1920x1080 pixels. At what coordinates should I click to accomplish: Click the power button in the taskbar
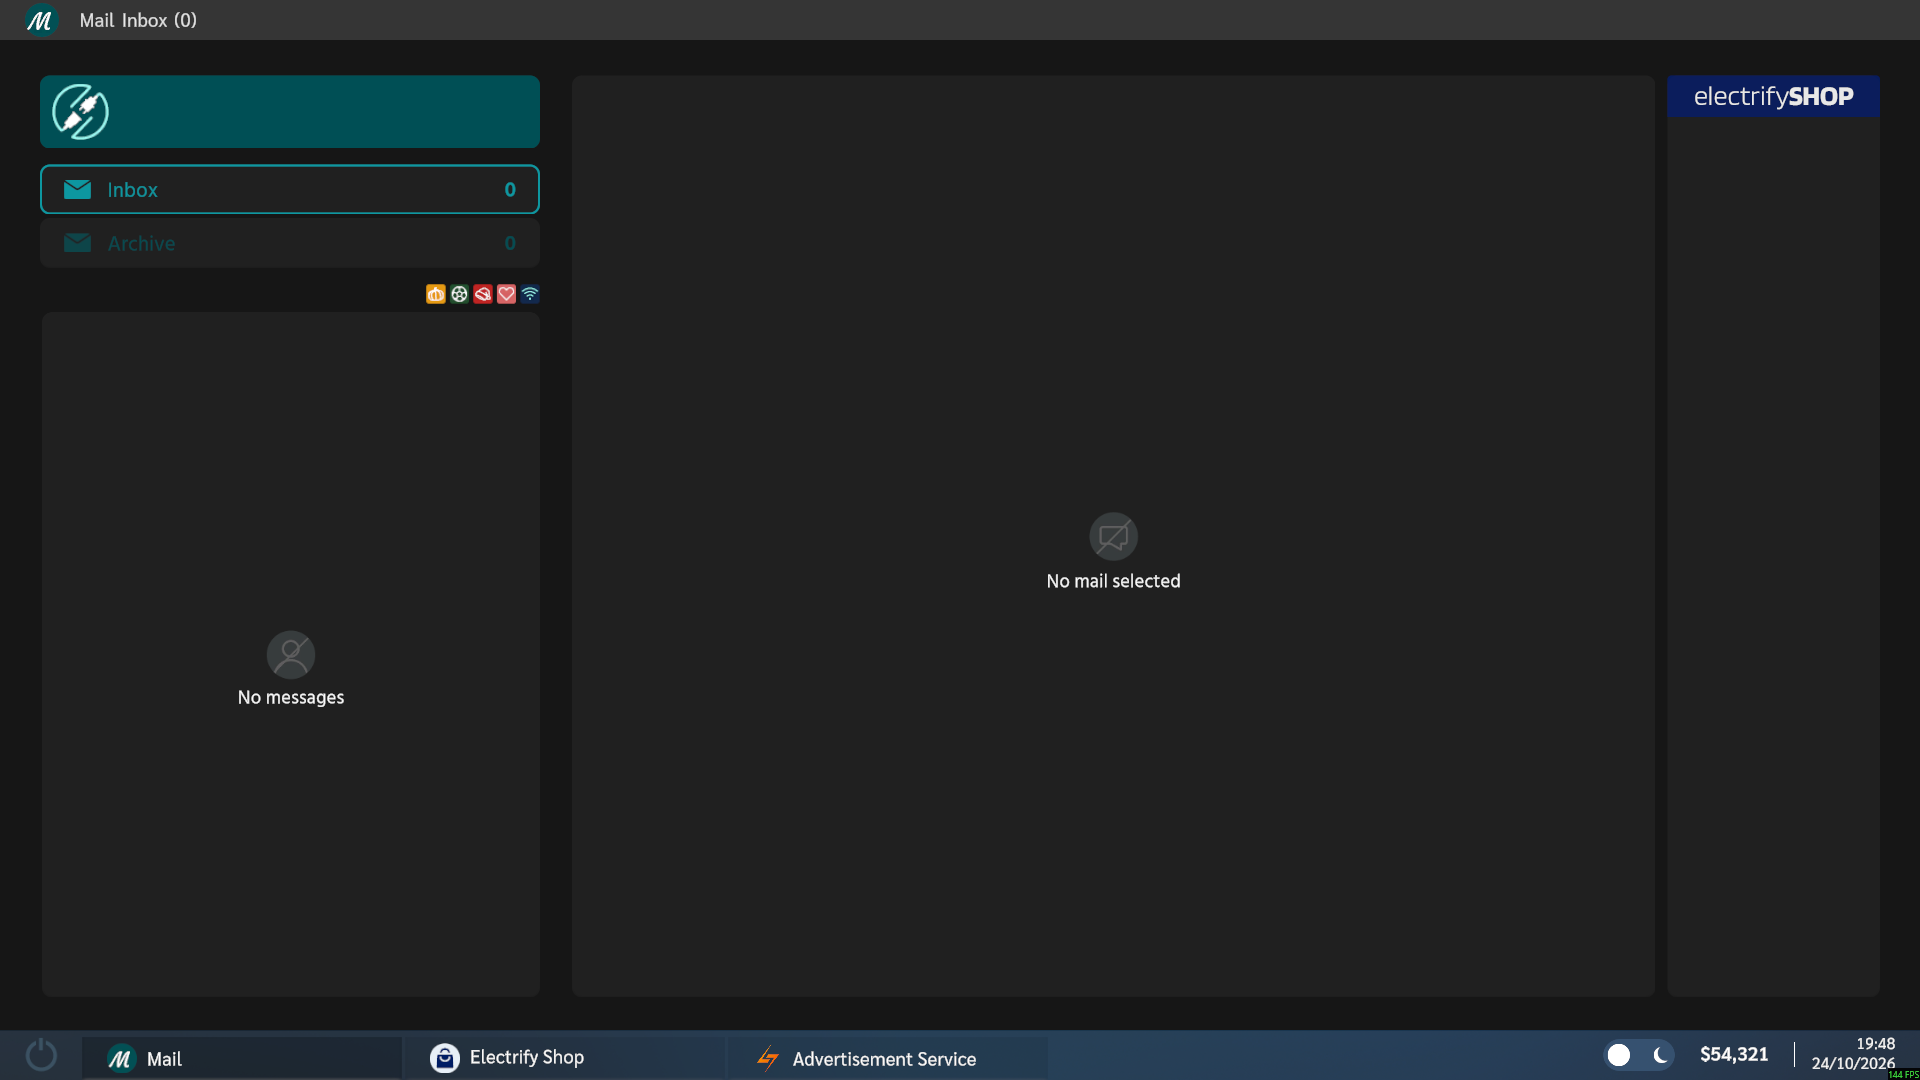pyautogui.click(x=41, y=1056)
